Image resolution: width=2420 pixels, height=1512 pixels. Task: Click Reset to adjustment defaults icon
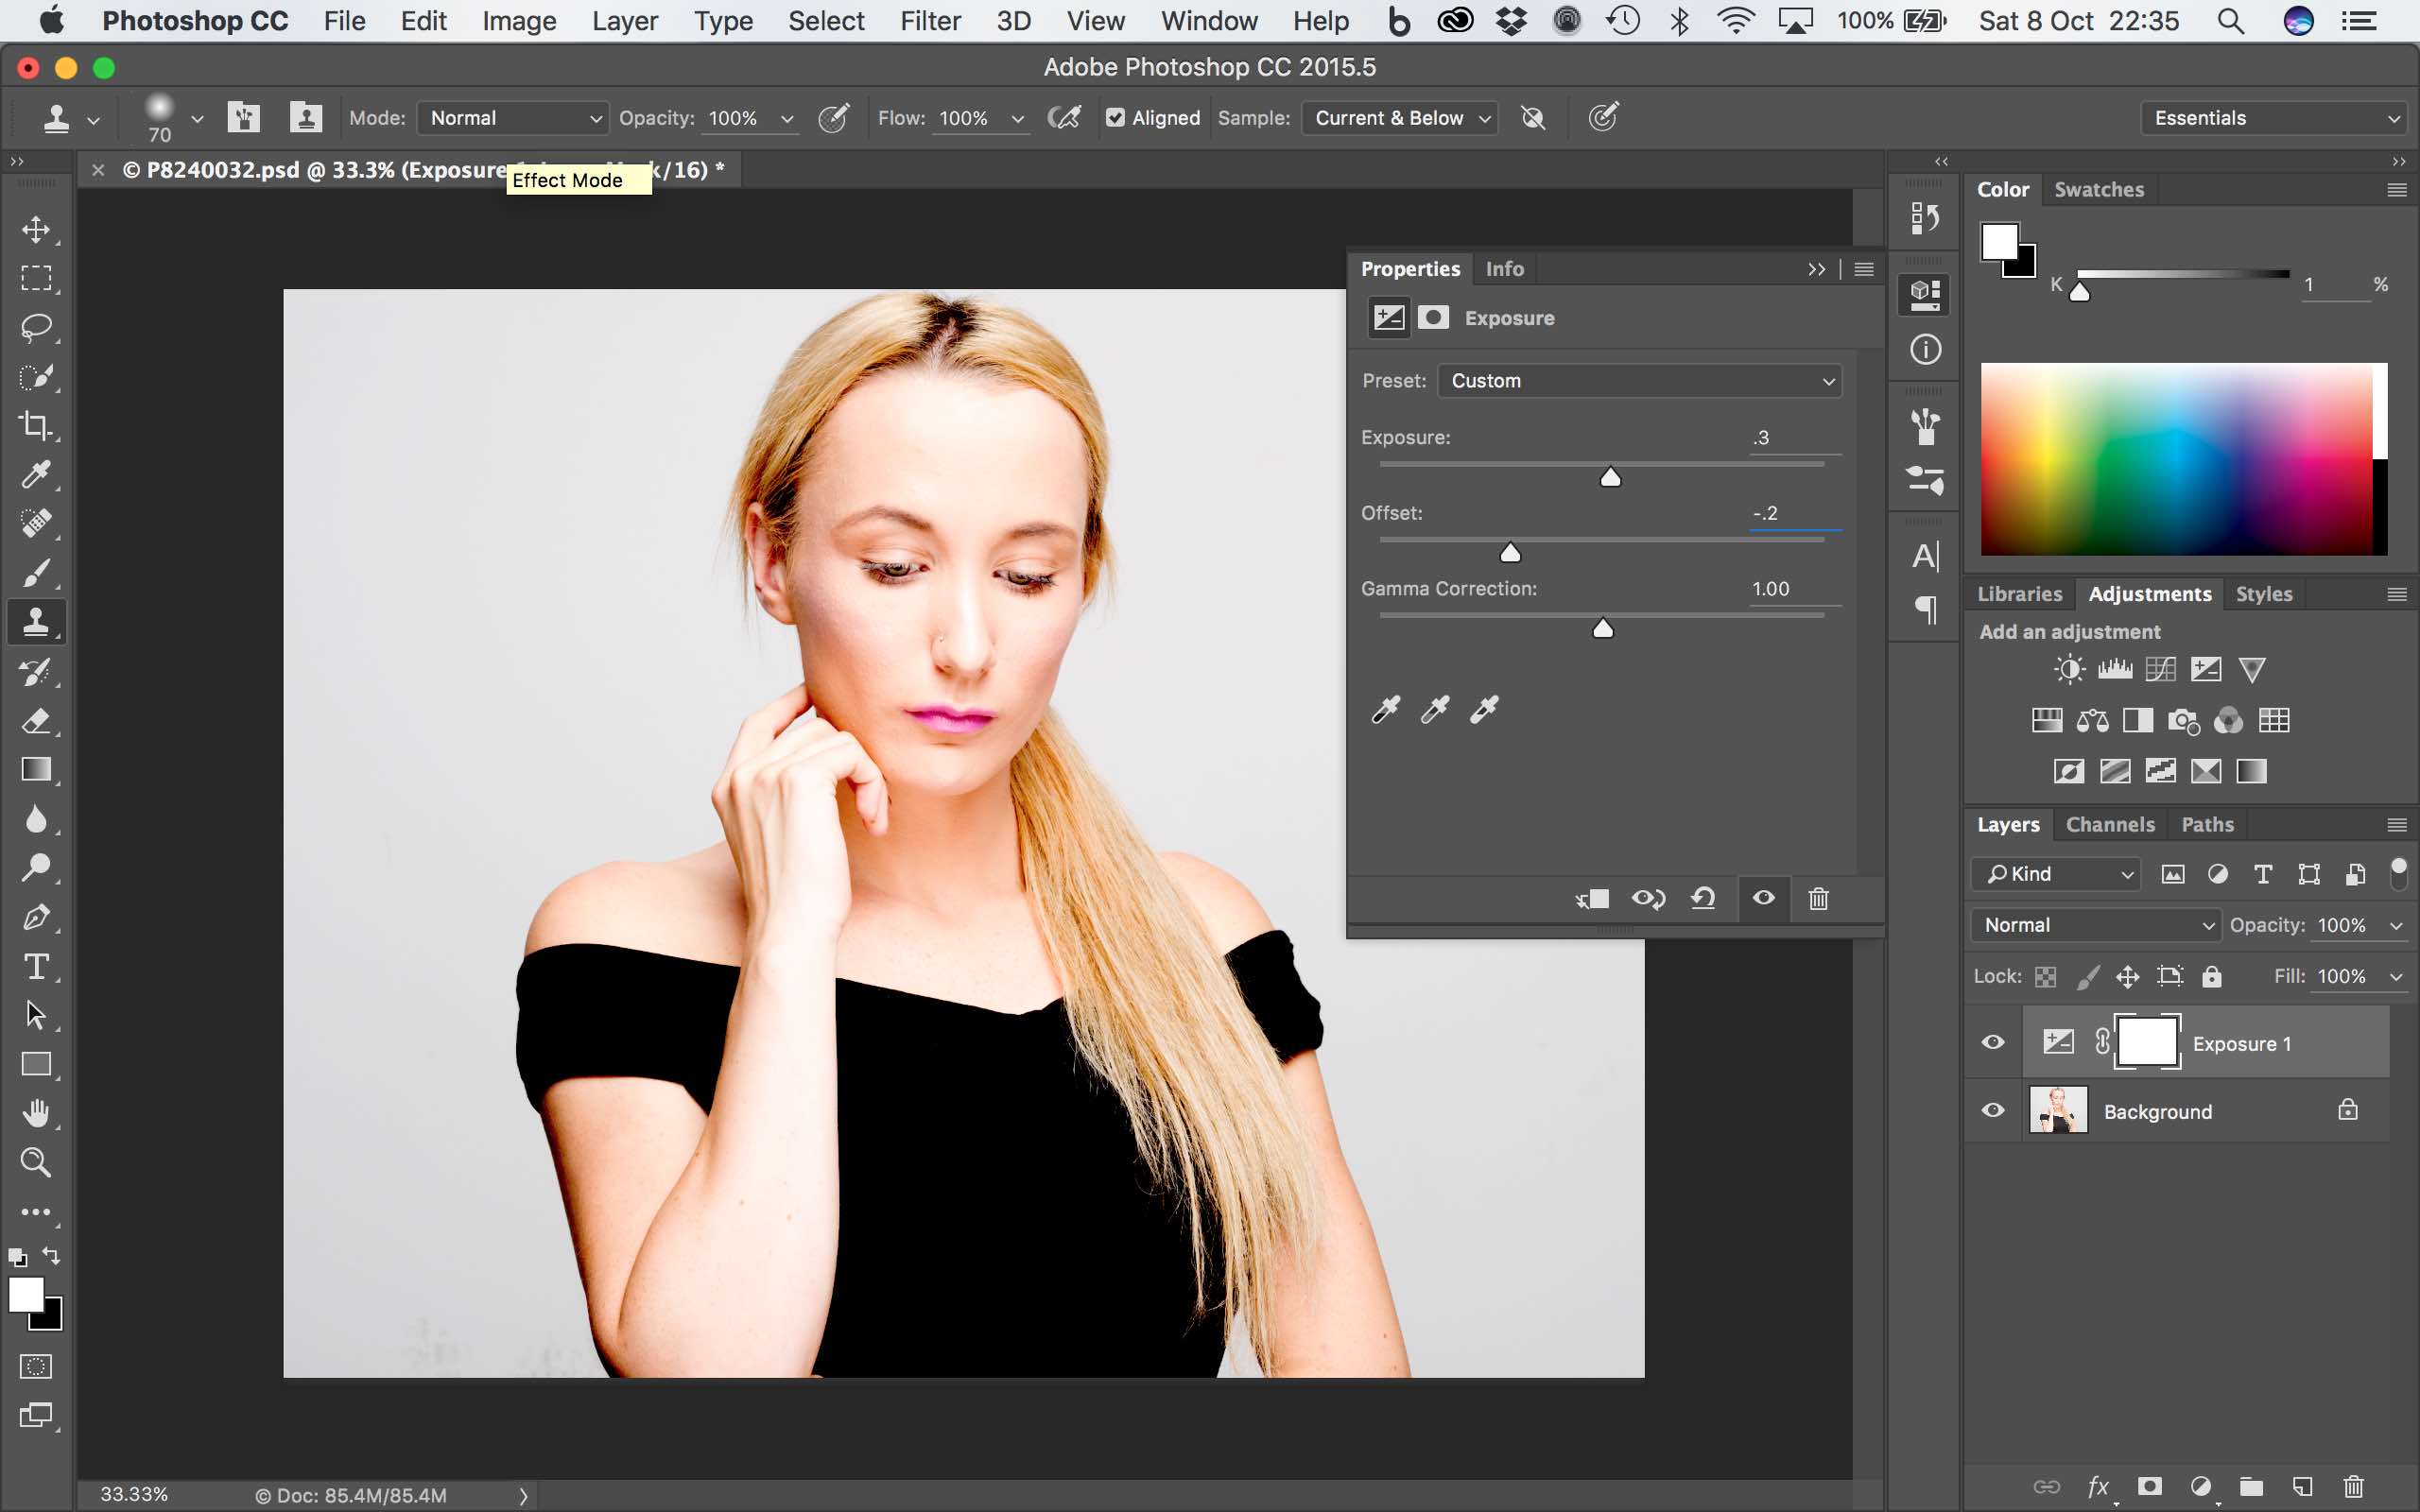coord(1703,898)
